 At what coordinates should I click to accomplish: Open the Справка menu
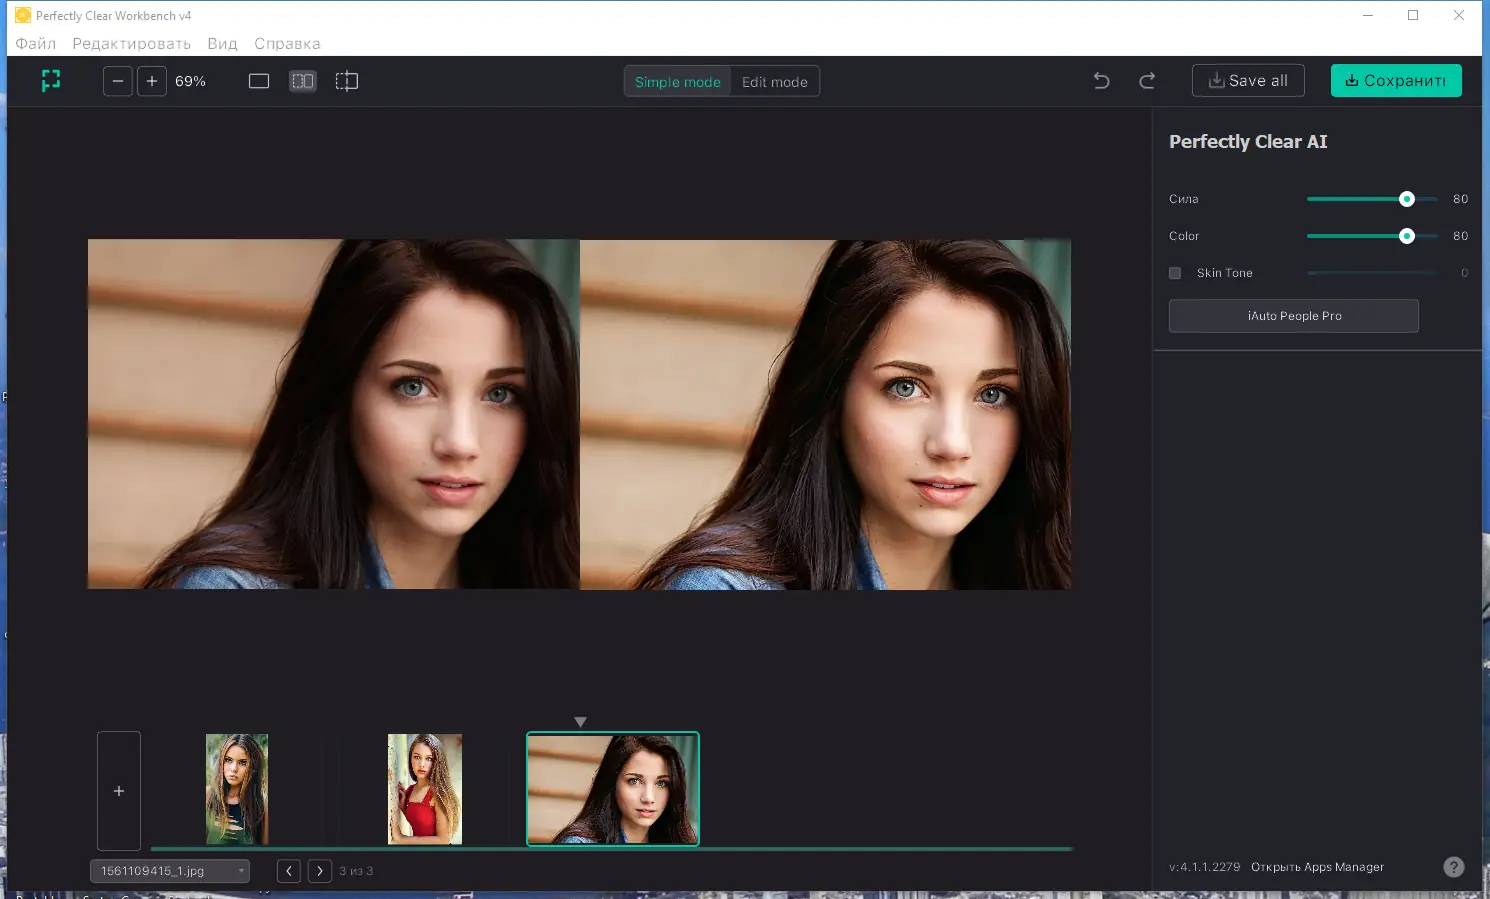[287, 44]
